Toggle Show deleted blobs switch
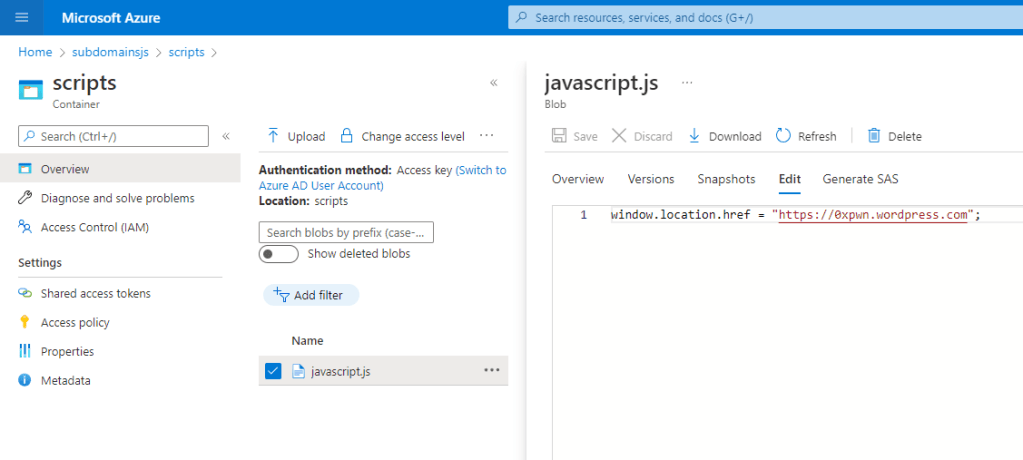The image size is (1023, 460). point(278,254)
